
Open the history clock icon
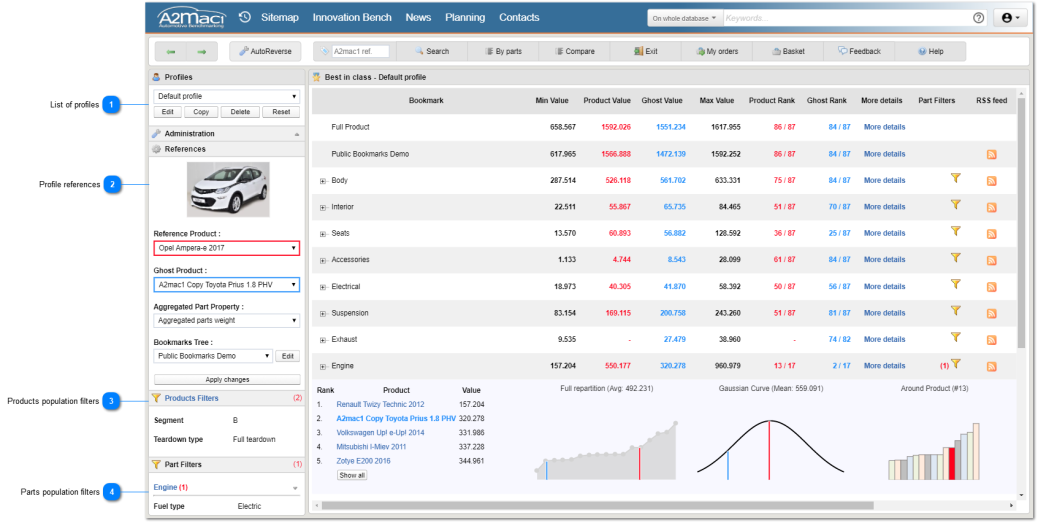click(244, 17)
